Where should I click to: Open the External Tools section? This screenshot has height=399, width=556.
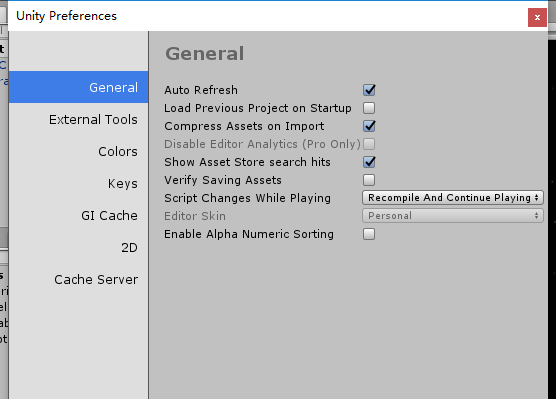click(x=78, y=120)
